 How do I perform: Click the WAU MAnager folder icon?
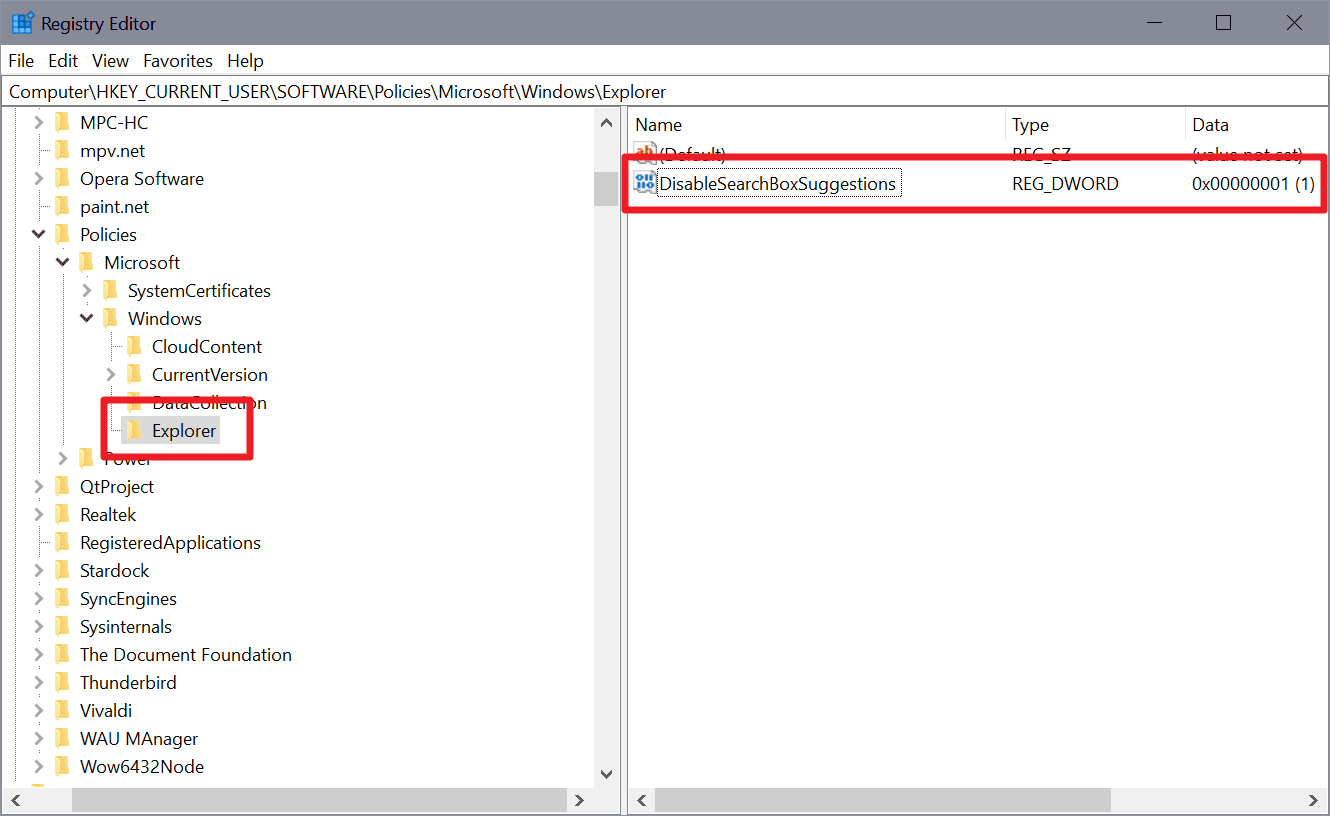tap(63, 739)
